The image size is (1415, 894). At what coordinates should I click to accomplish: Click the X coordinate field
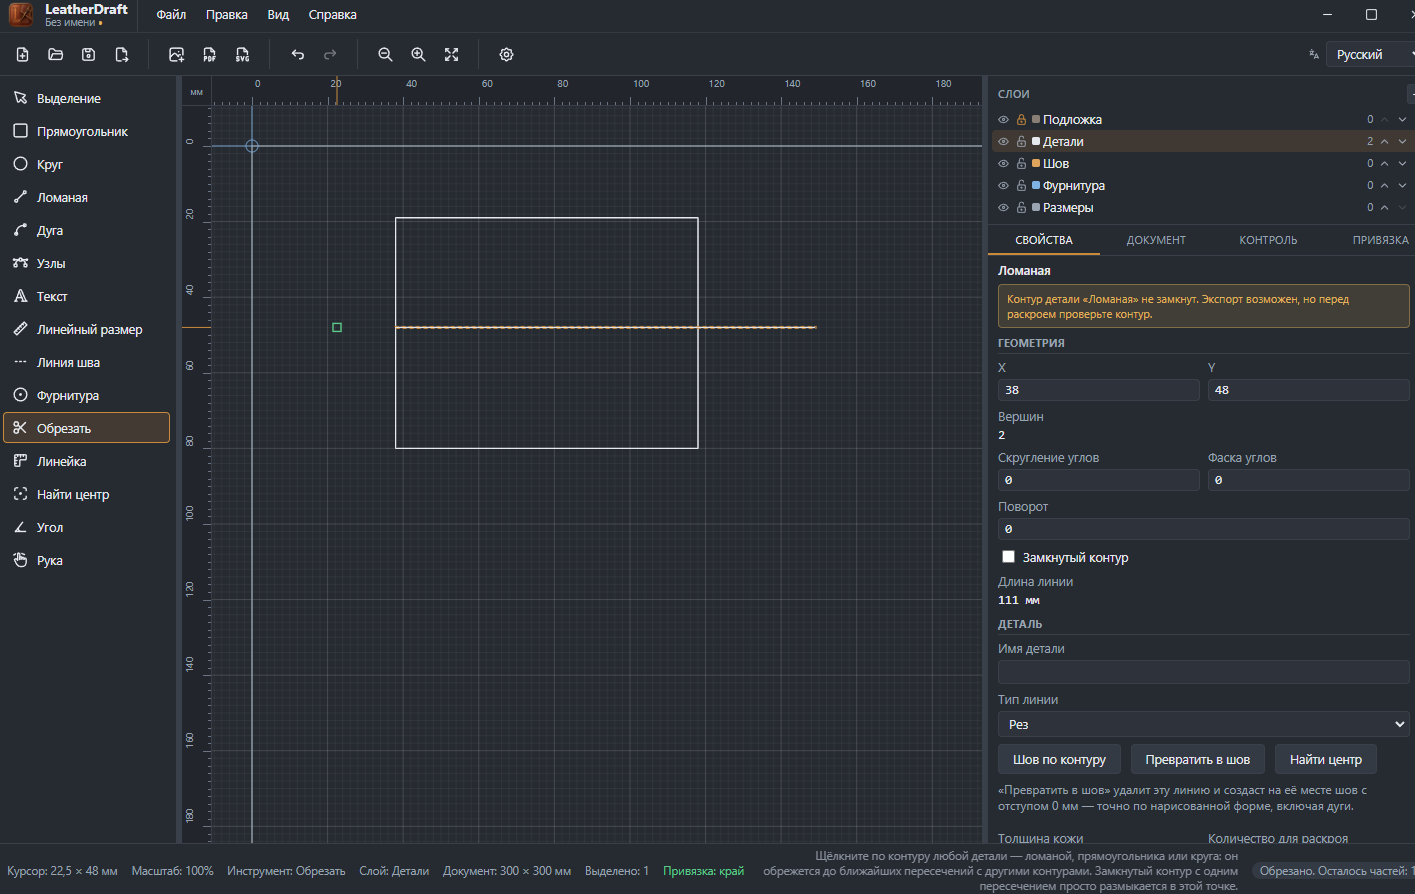[x=1099, y=390]
